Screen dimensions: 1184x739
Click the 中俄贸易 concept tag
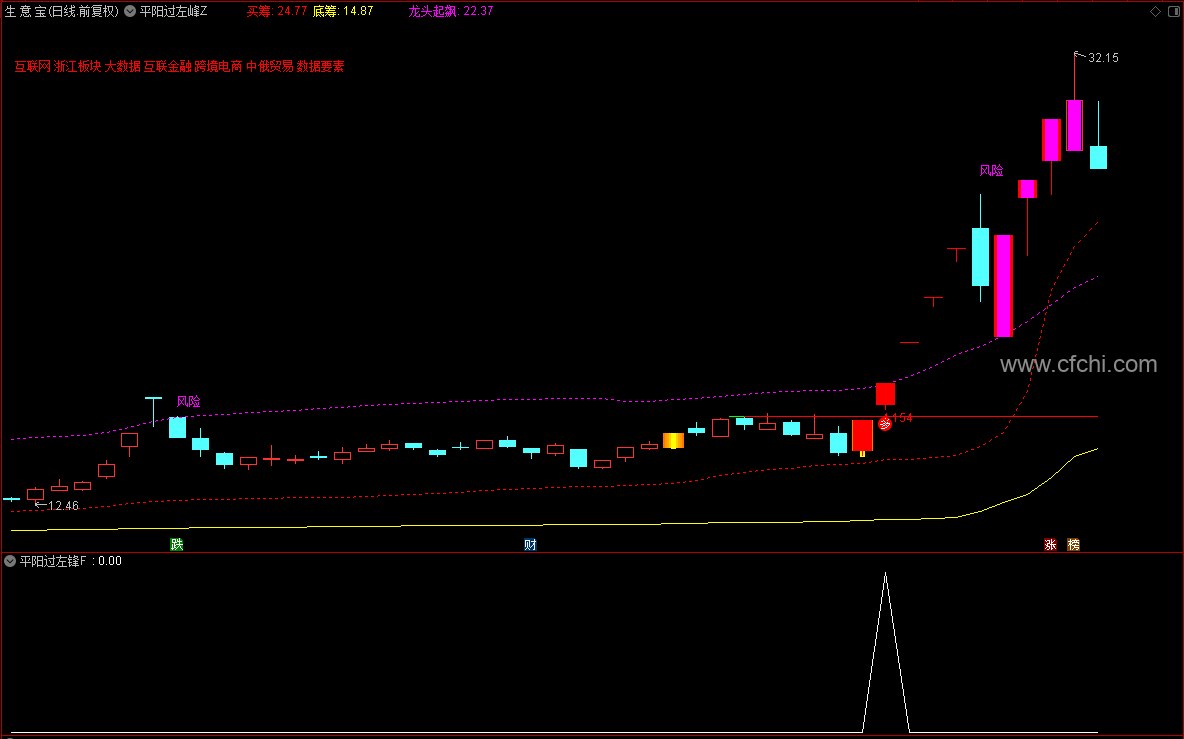tap(270, 66)
